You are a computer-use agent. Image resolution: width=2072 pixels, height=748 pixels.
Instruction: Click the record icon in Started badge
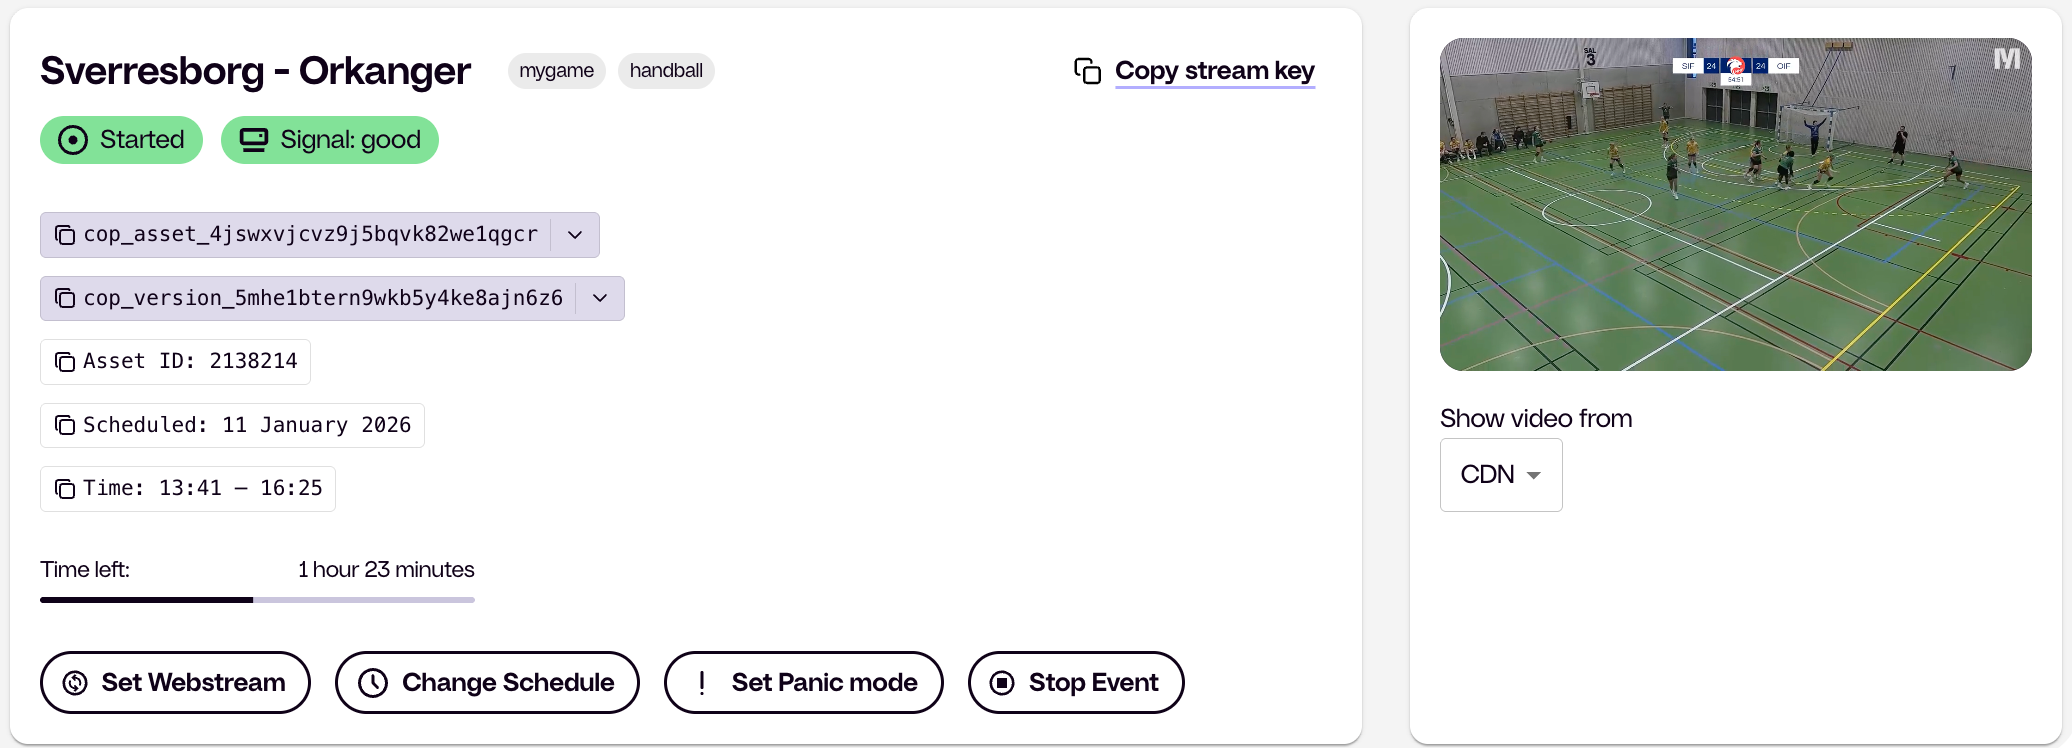coord(73,140)
